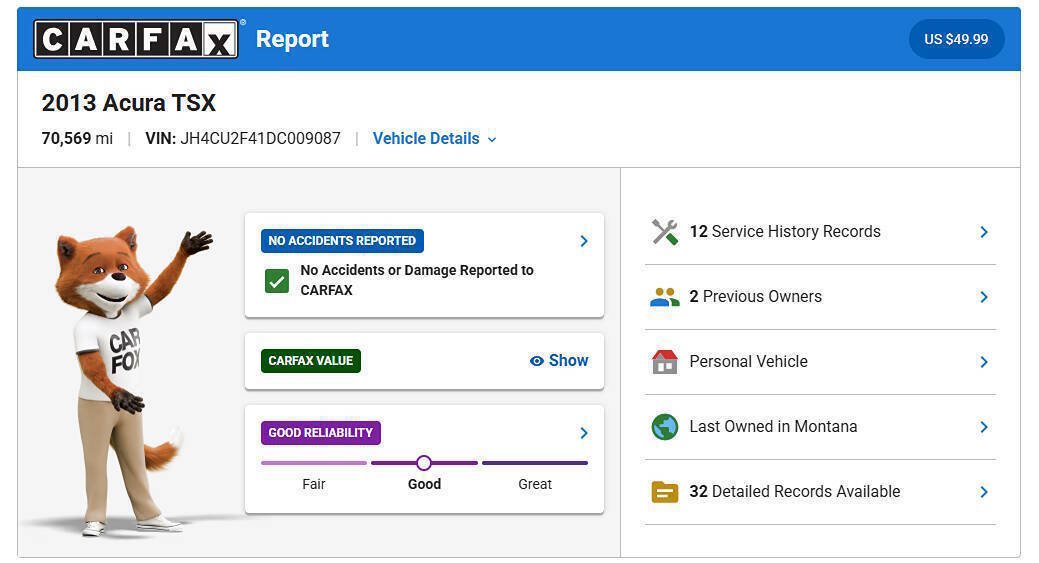Click the NO ACCIDENTS REPORTED badge
This screenshot has height=563, width=1039.
342,241
